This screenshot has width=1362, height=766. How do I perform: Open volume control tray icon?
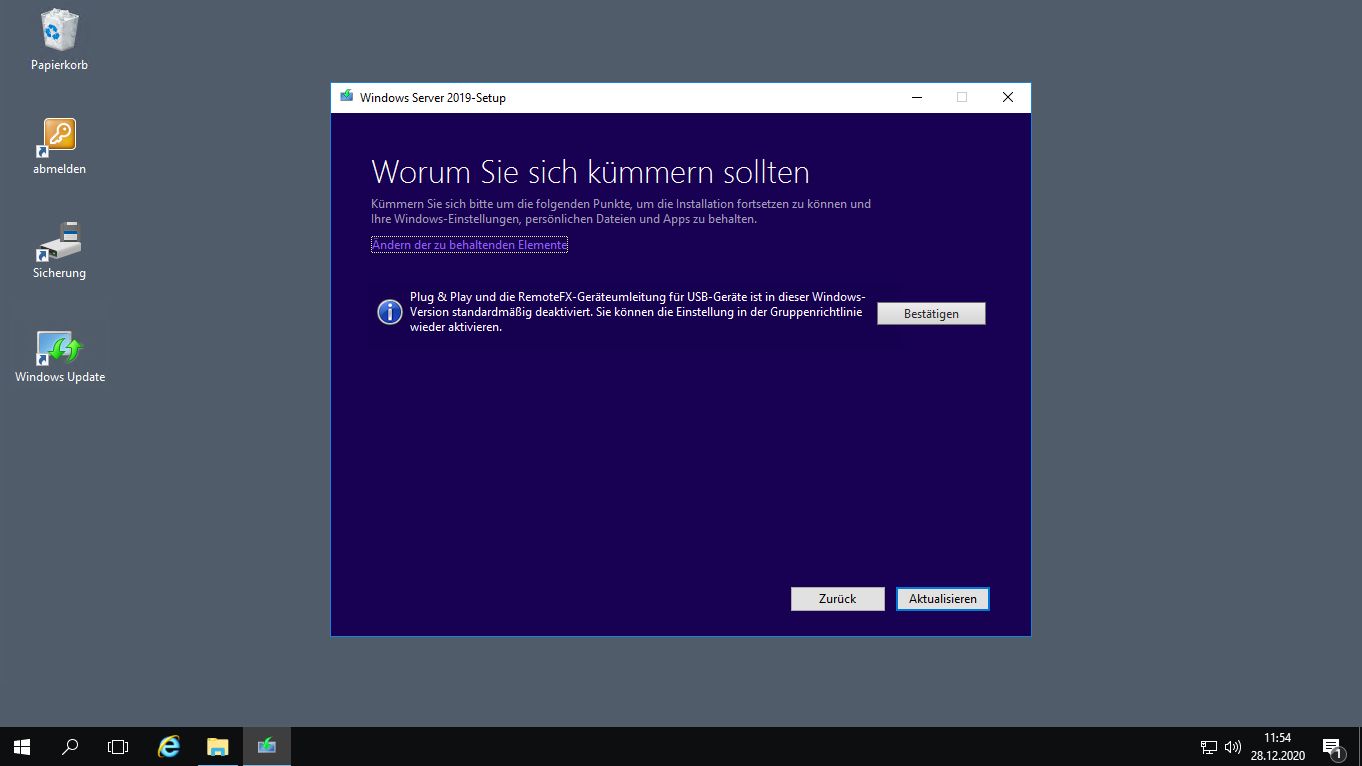(x=1233, y=747)
